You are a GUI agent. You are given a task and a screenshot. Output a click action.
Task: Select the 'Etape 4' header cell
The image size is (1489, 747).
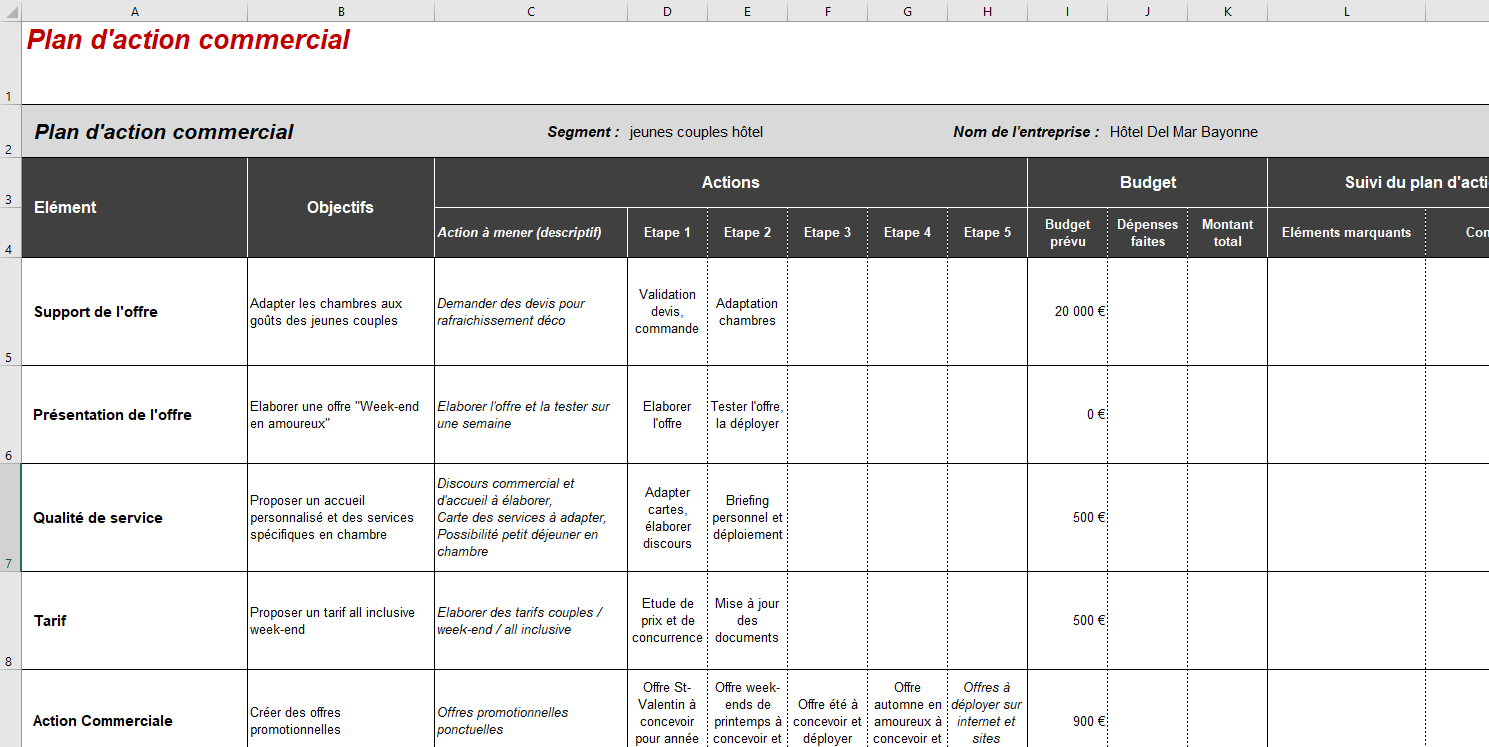point(907,232)
